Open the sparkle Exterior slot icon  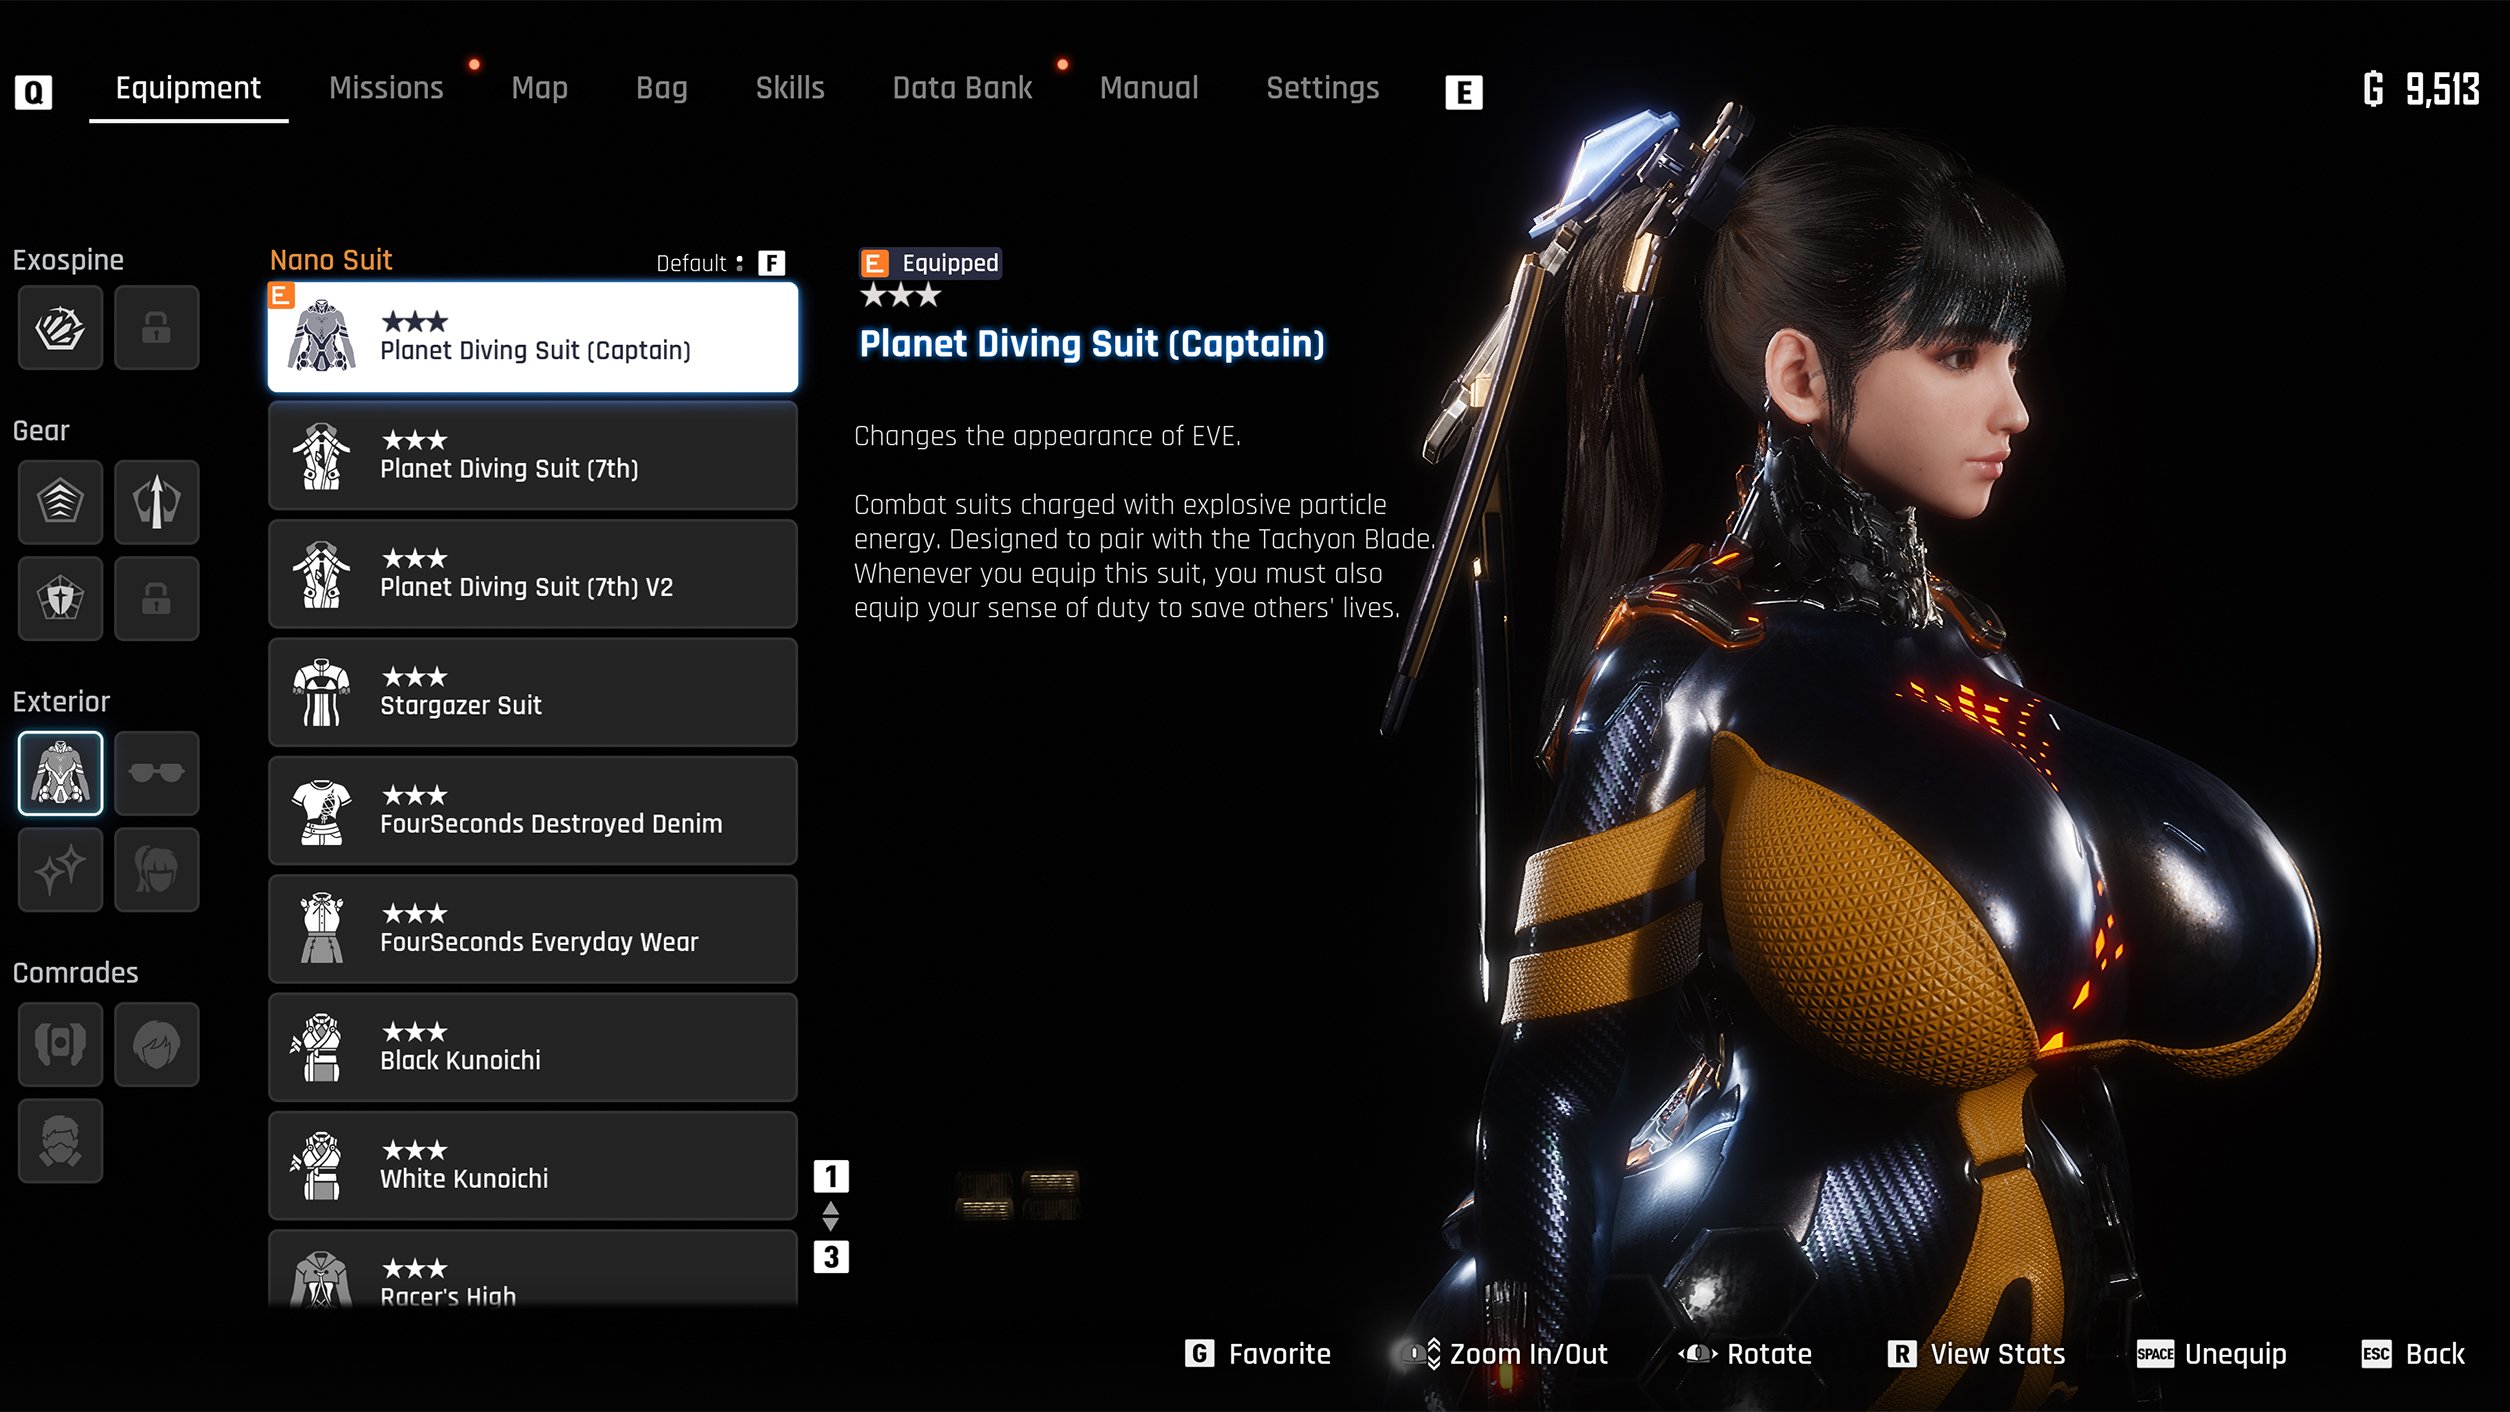[x=60, y=869]
